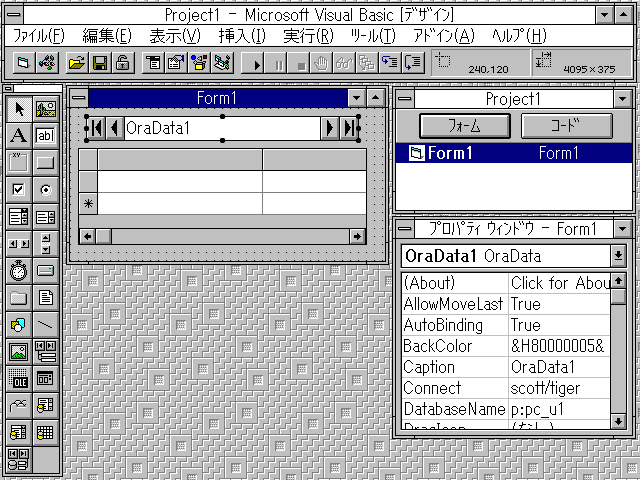Open the 表示(V) menu
640x480 pixels.
tap(175, 36)
